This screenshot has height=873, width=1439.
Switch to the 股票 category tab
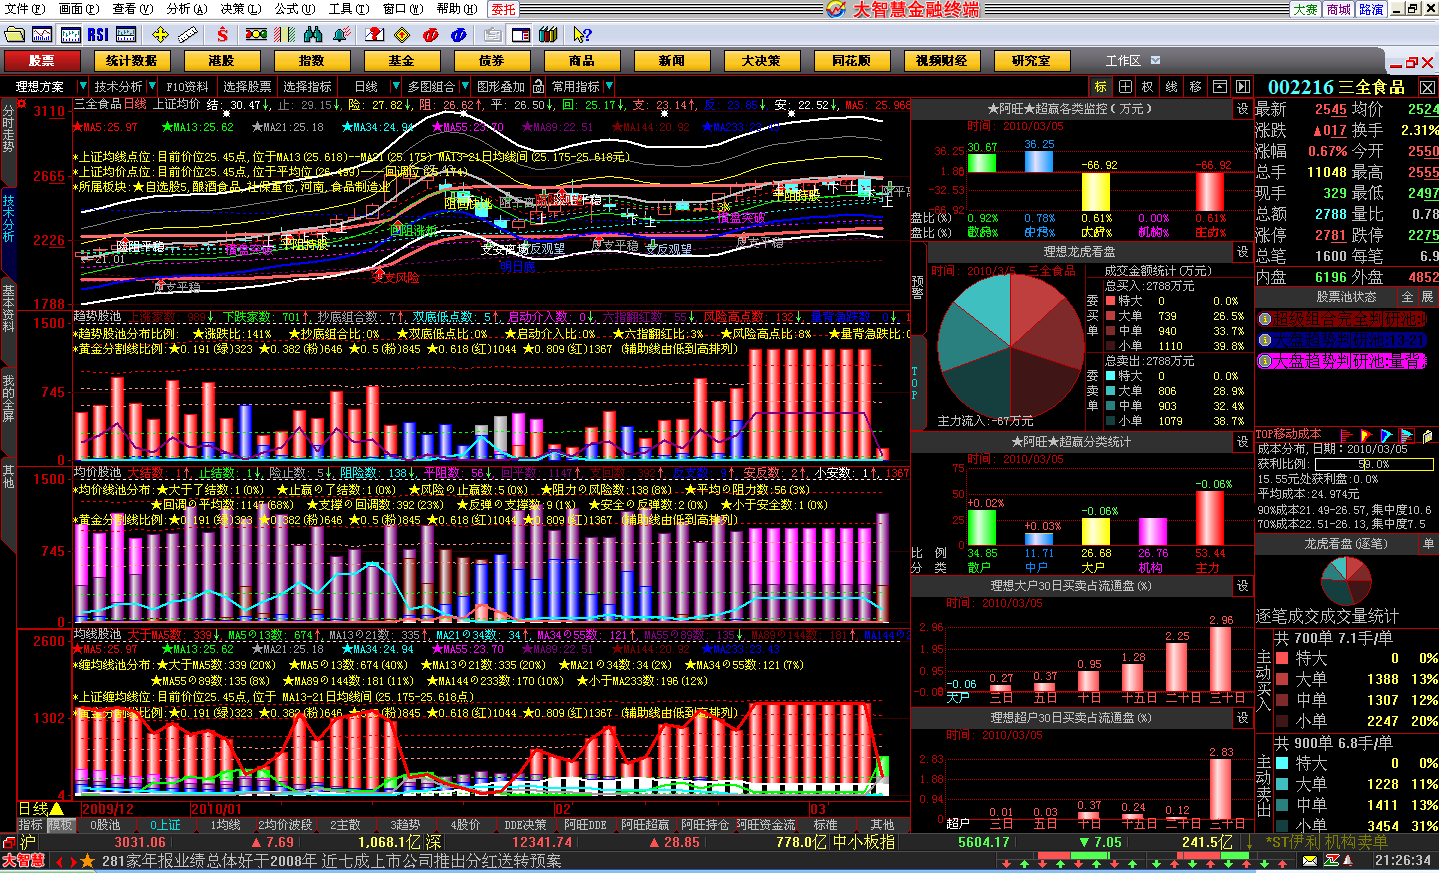(x=42, y=61)
